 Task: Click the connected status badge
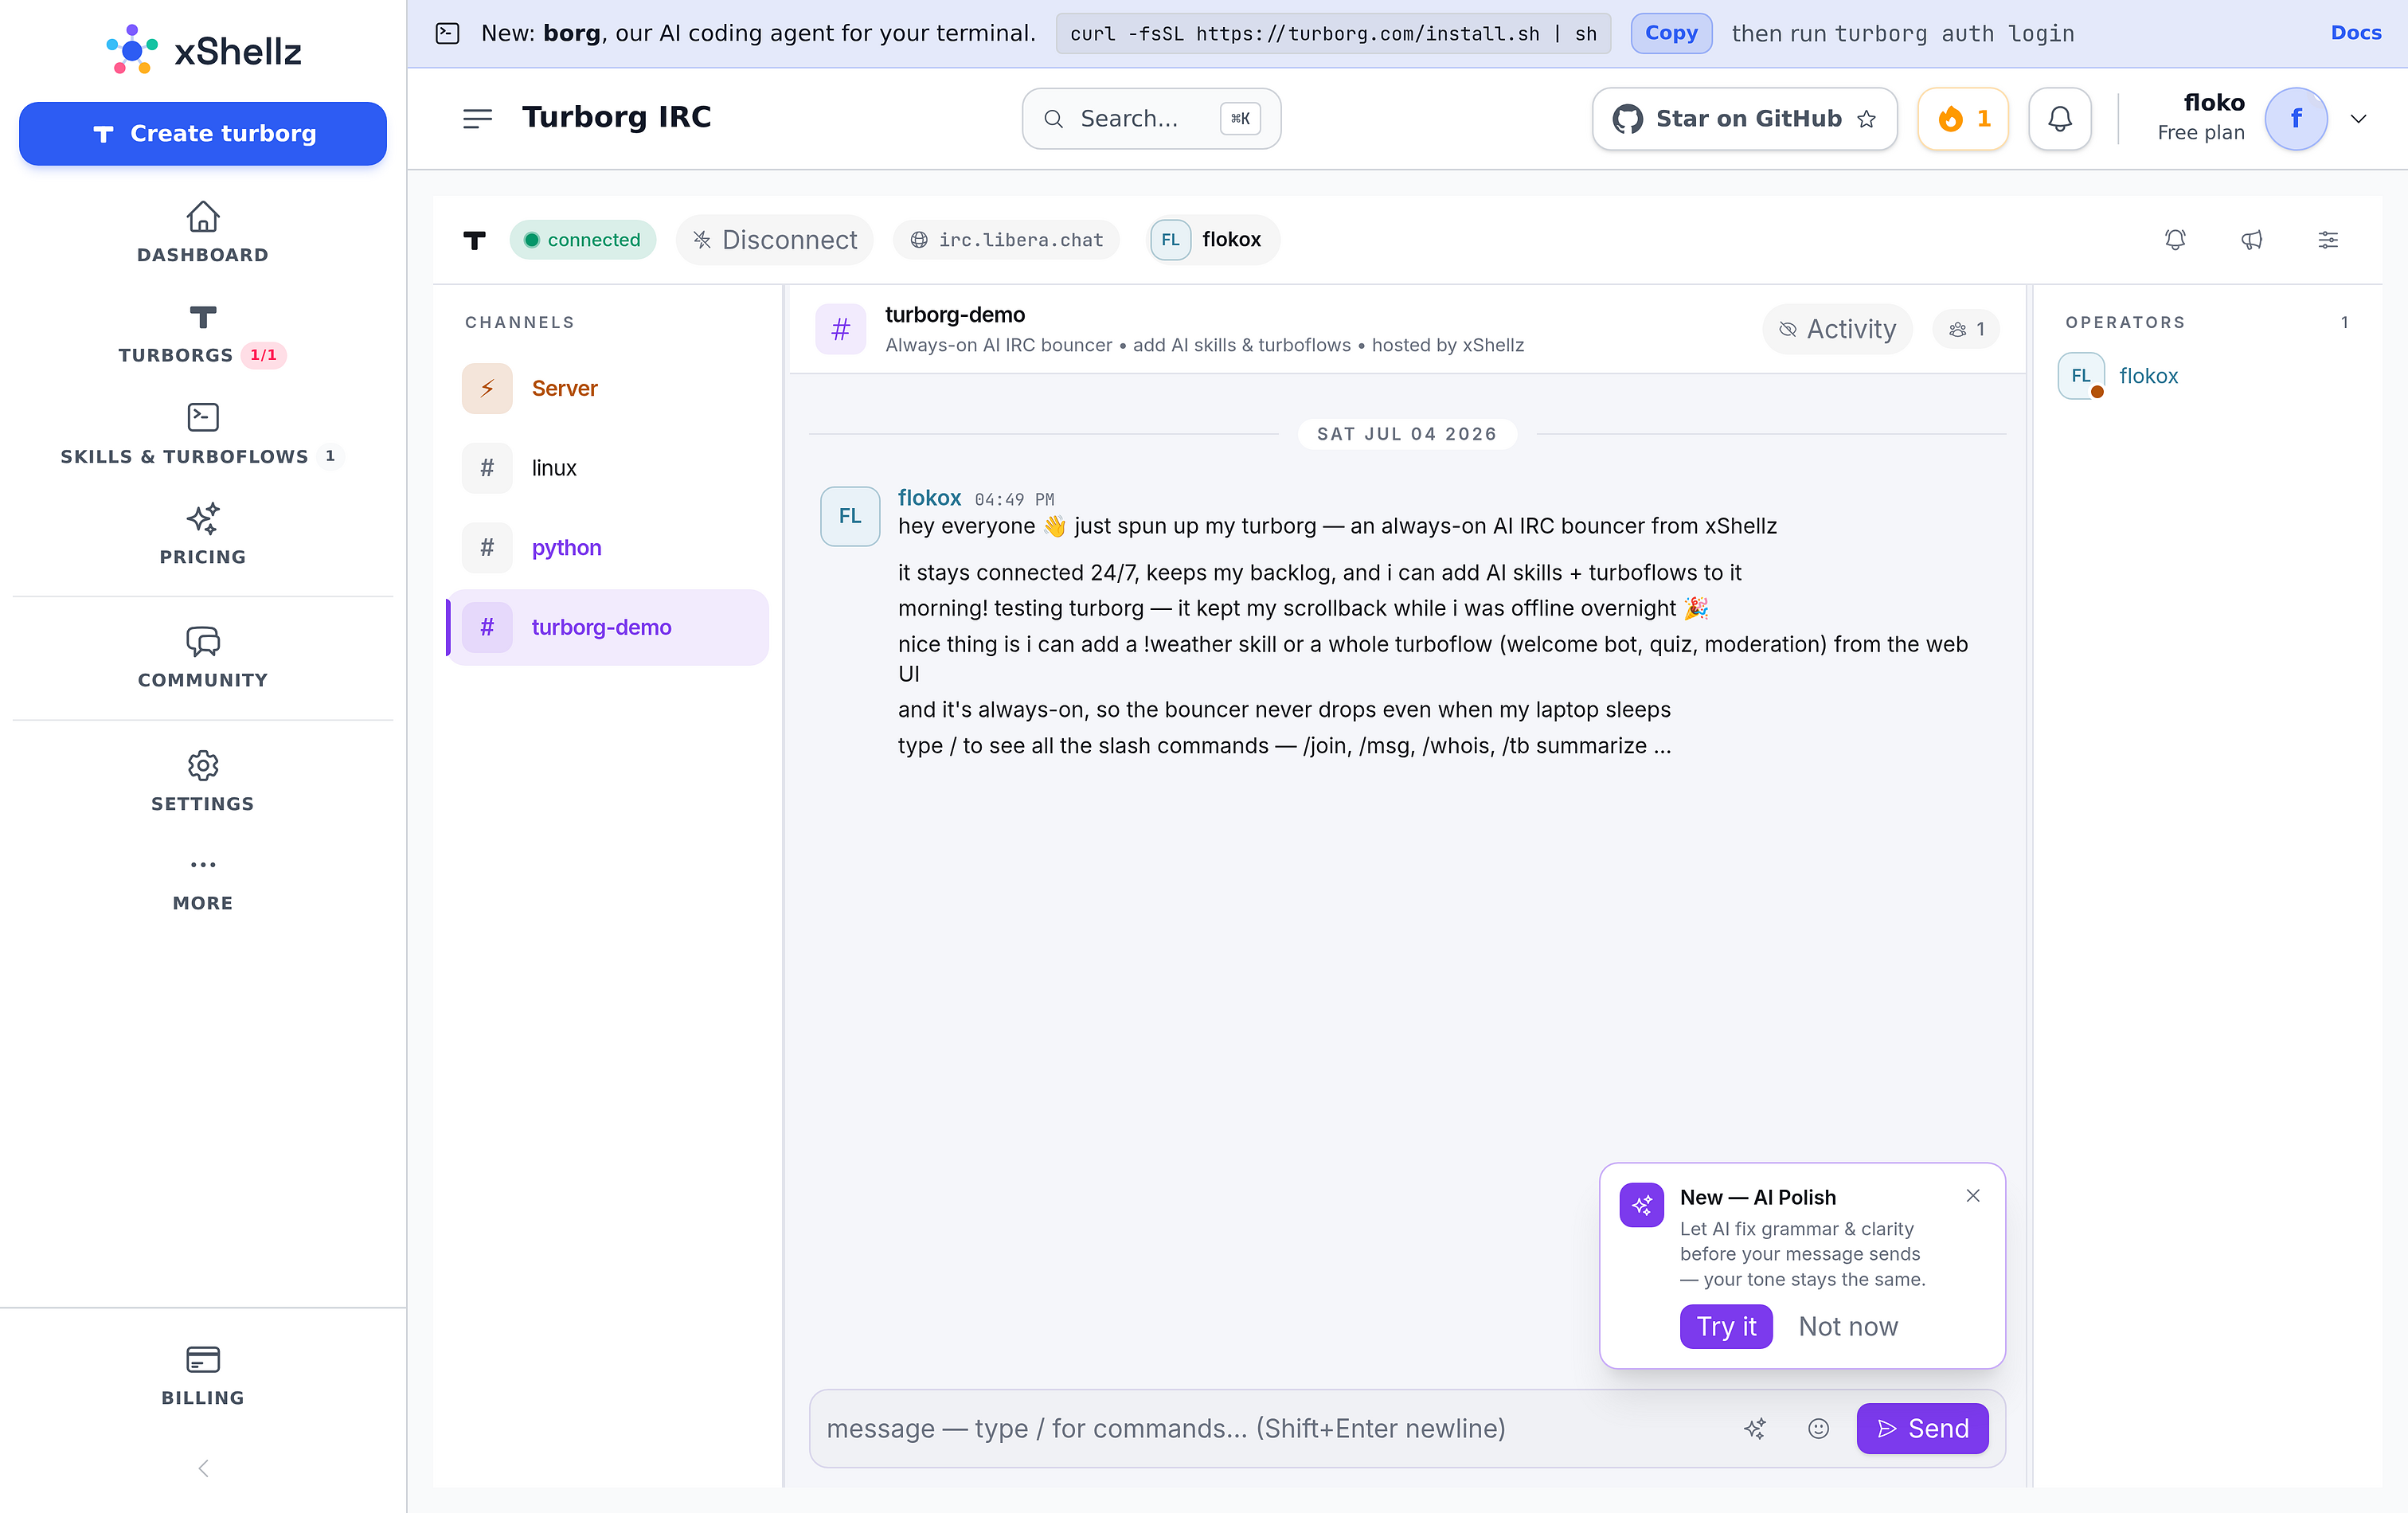582,239
